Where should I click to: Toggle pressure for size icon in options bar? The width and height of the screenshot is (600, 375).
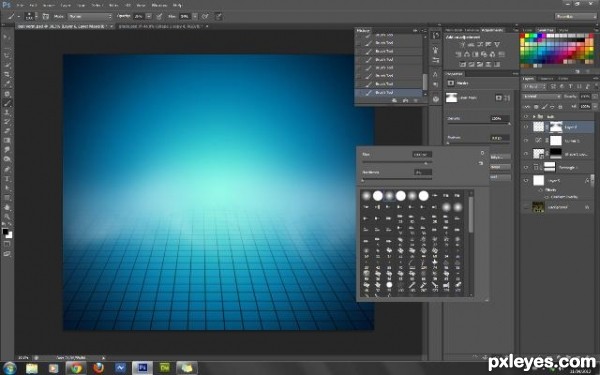[218, 16]
